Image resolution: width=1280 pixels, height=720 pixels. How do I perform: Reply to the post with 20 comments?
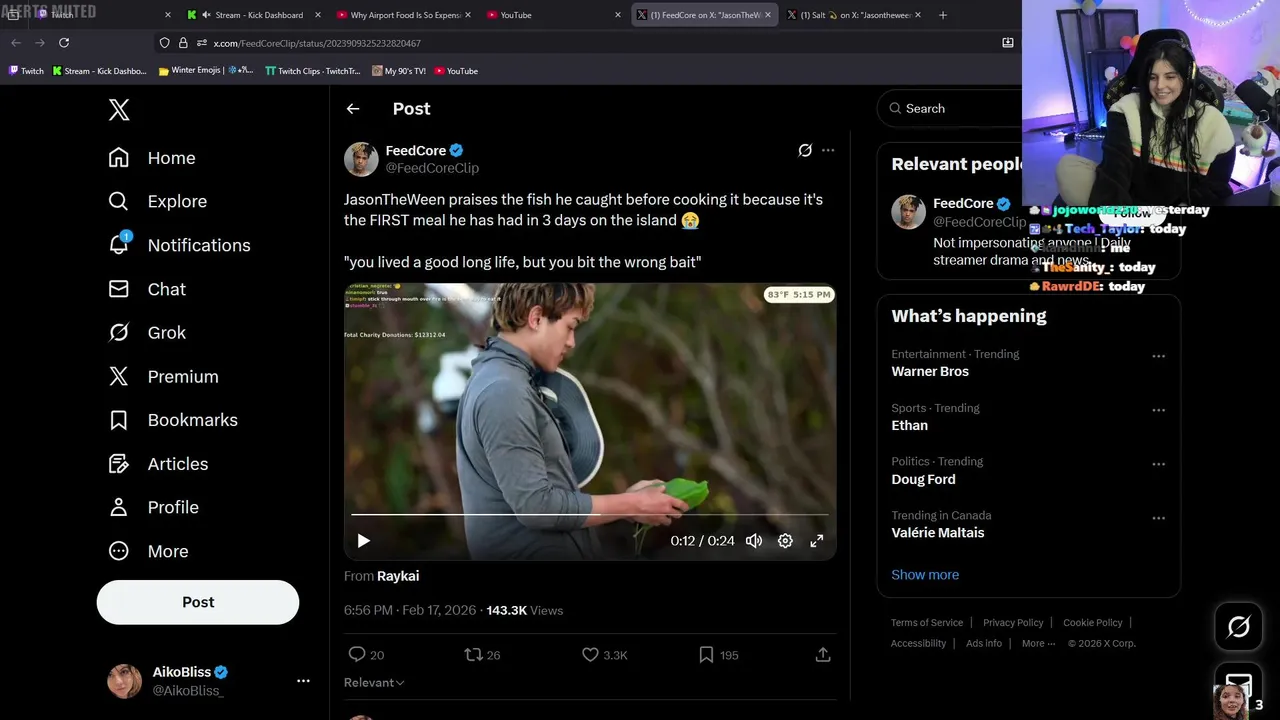tap(366, 655)
